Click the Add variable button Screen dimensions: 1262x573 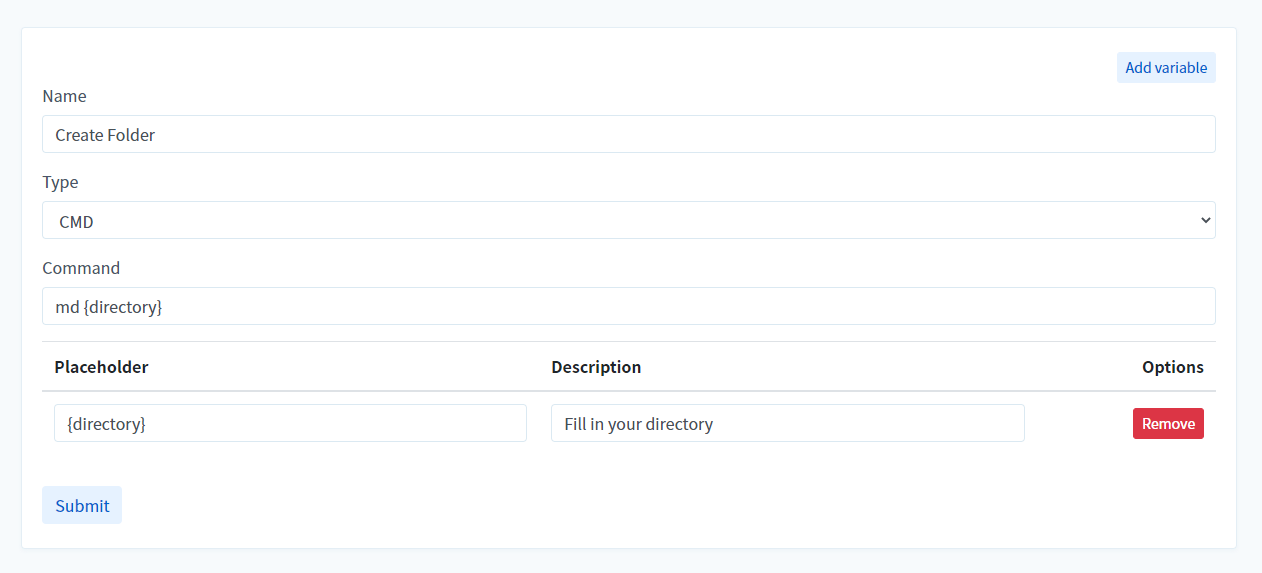1165,68
